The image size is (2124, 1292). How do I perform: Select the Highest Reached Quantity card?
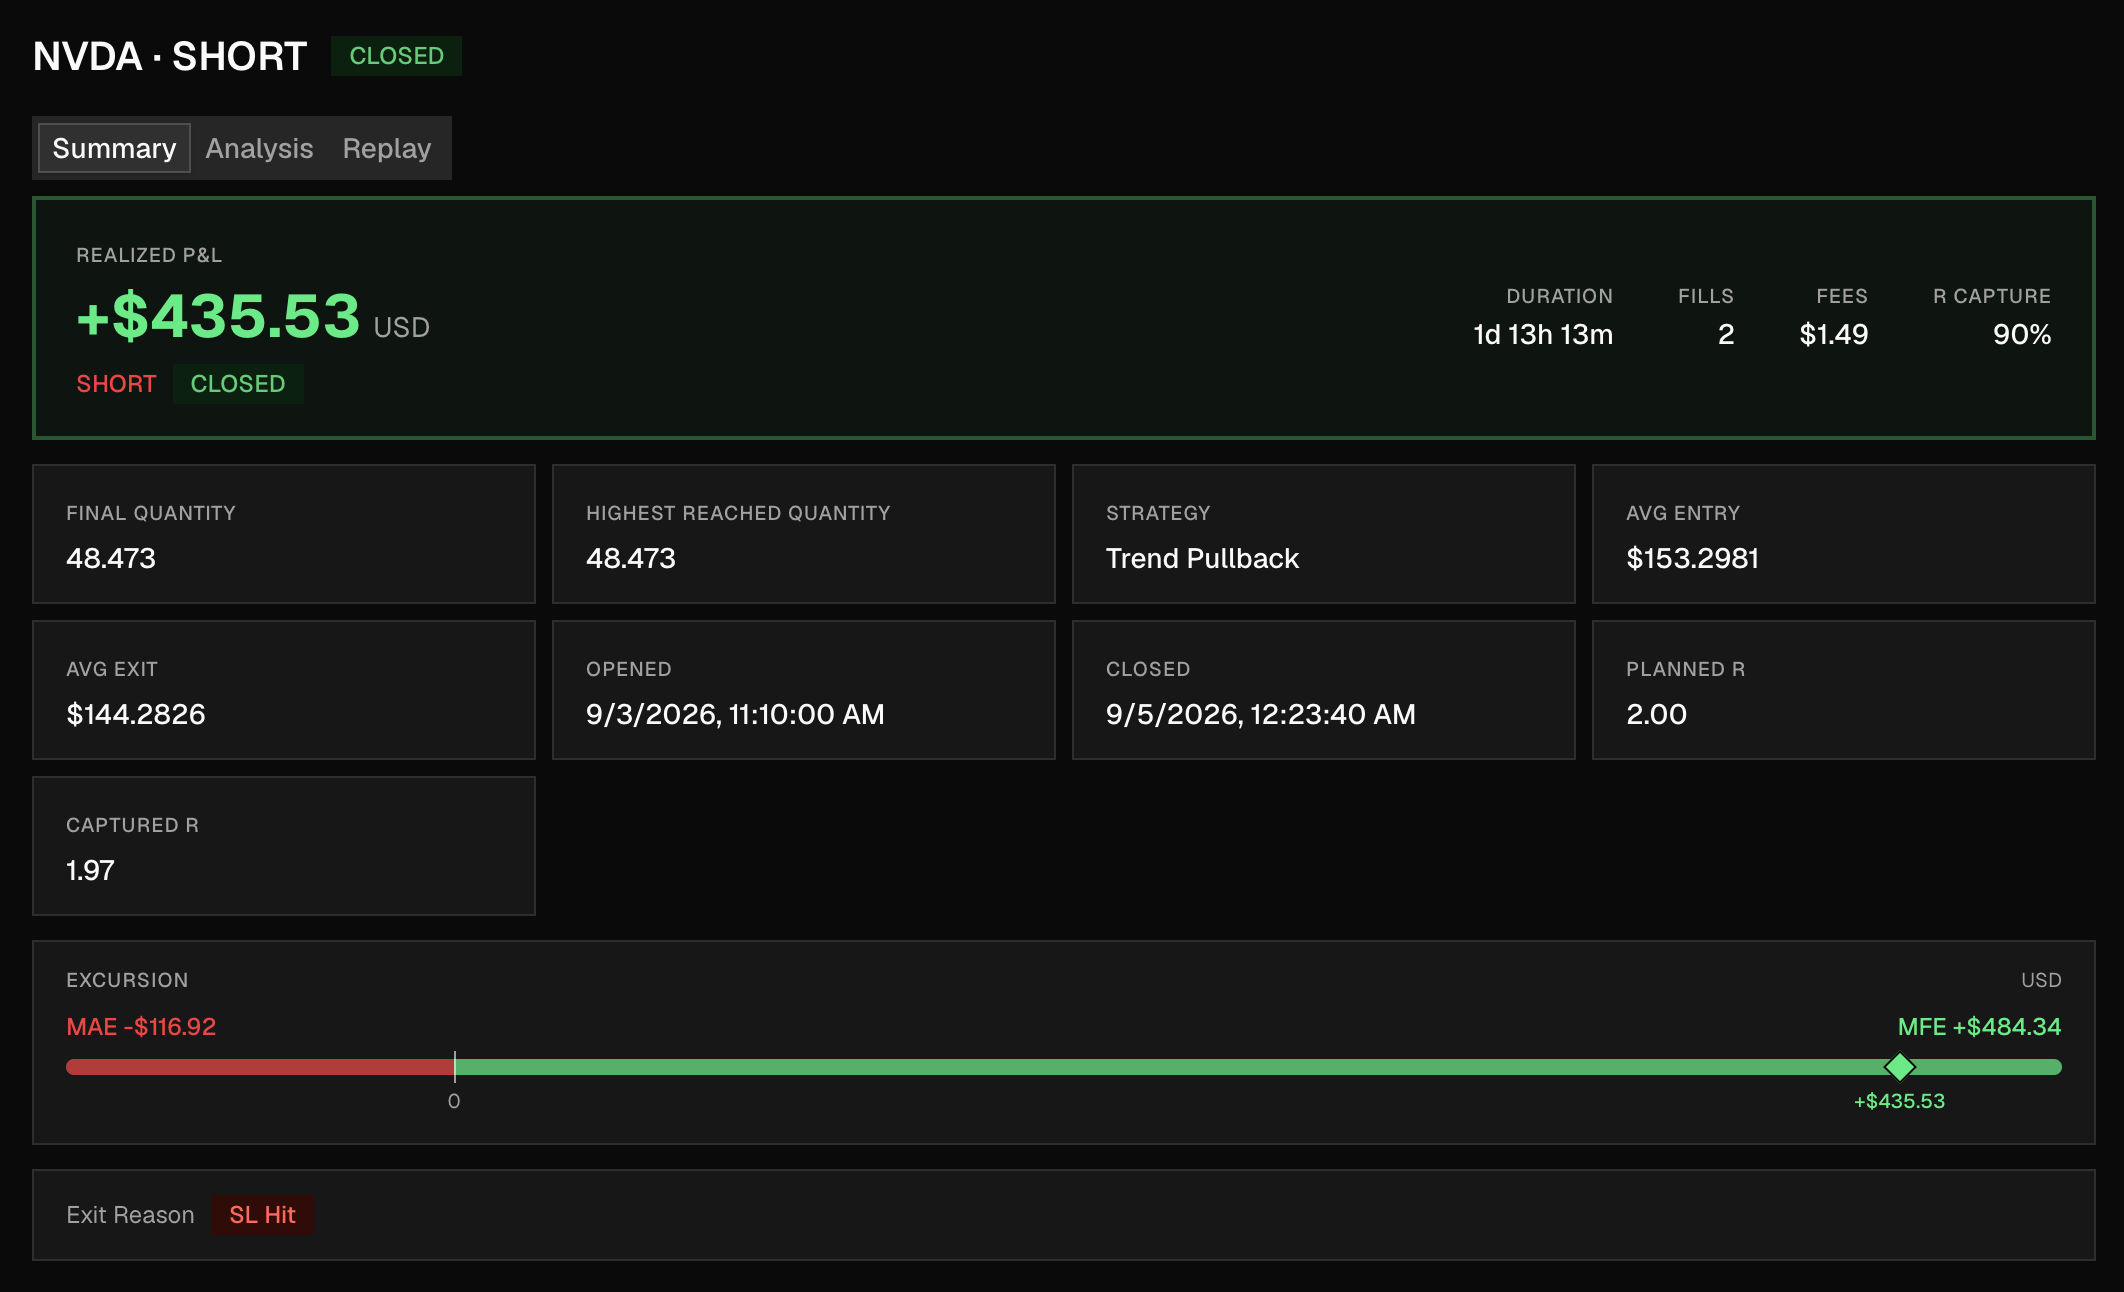pos(804,534)
